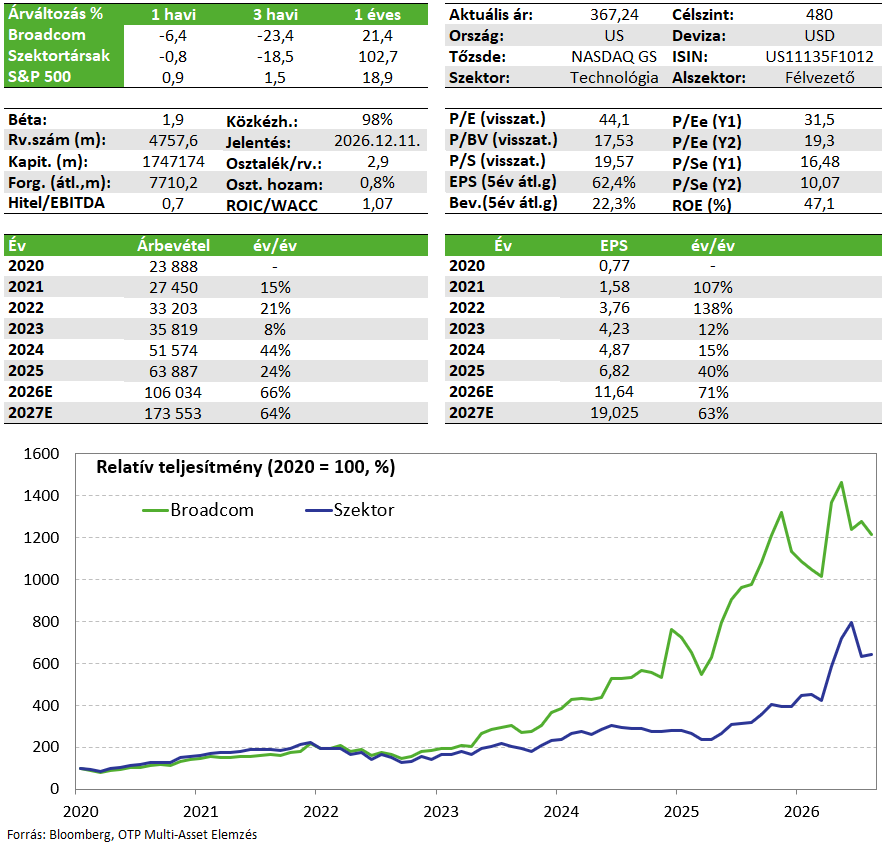
Task: Click the Forg. (átl.,m) value 7710,2
Action: click(173, 183)
